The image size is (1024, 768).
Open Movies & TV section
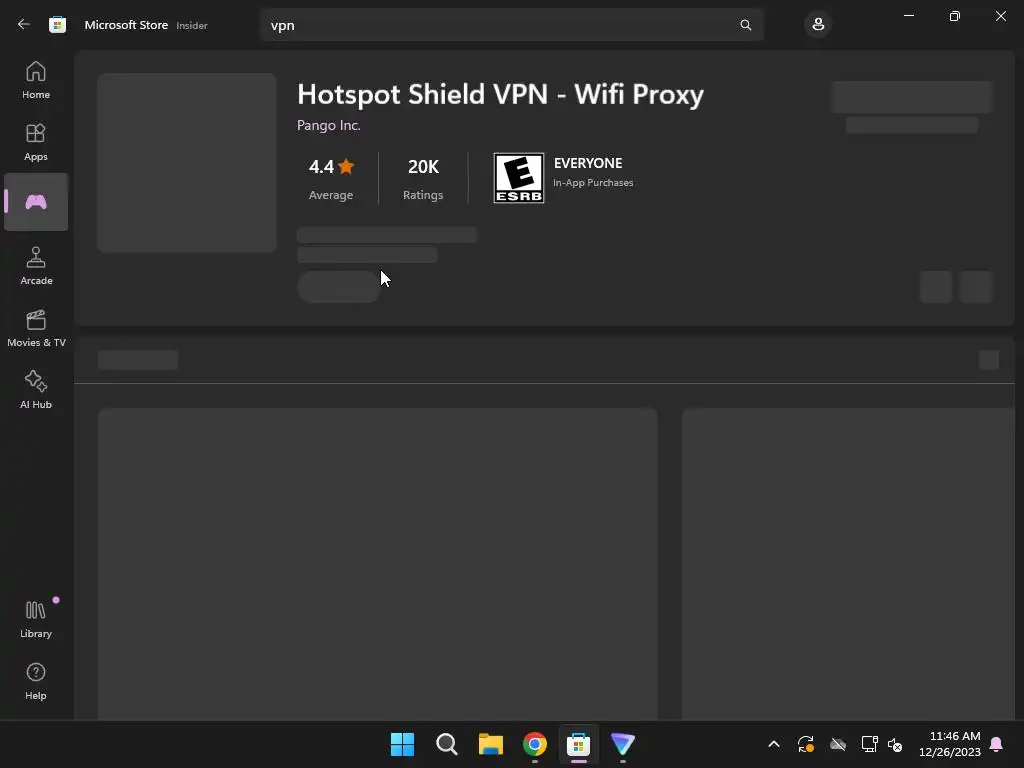click(36, 328)
